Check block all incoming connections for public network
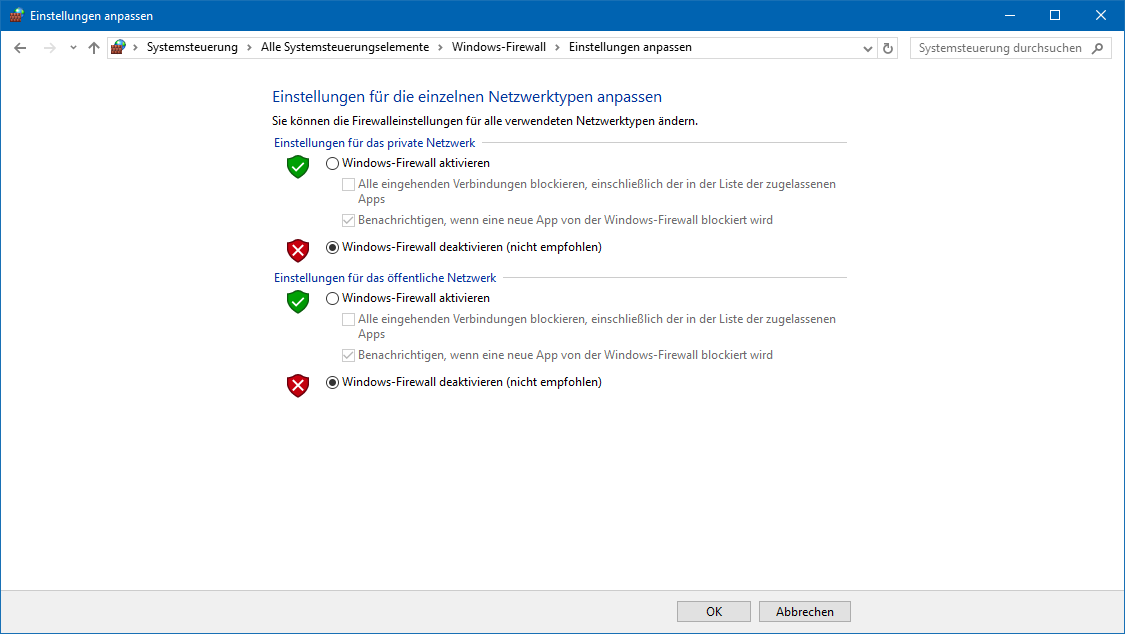 pos(348,319)
